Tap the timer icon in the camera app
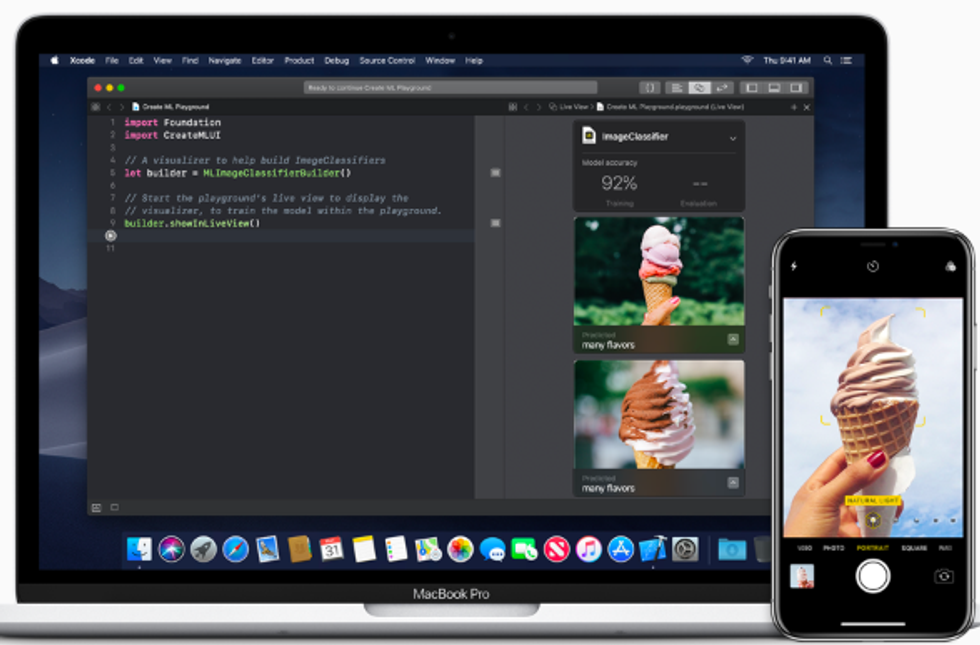Viewport: 980px width, 645px height. pos(872,267)
